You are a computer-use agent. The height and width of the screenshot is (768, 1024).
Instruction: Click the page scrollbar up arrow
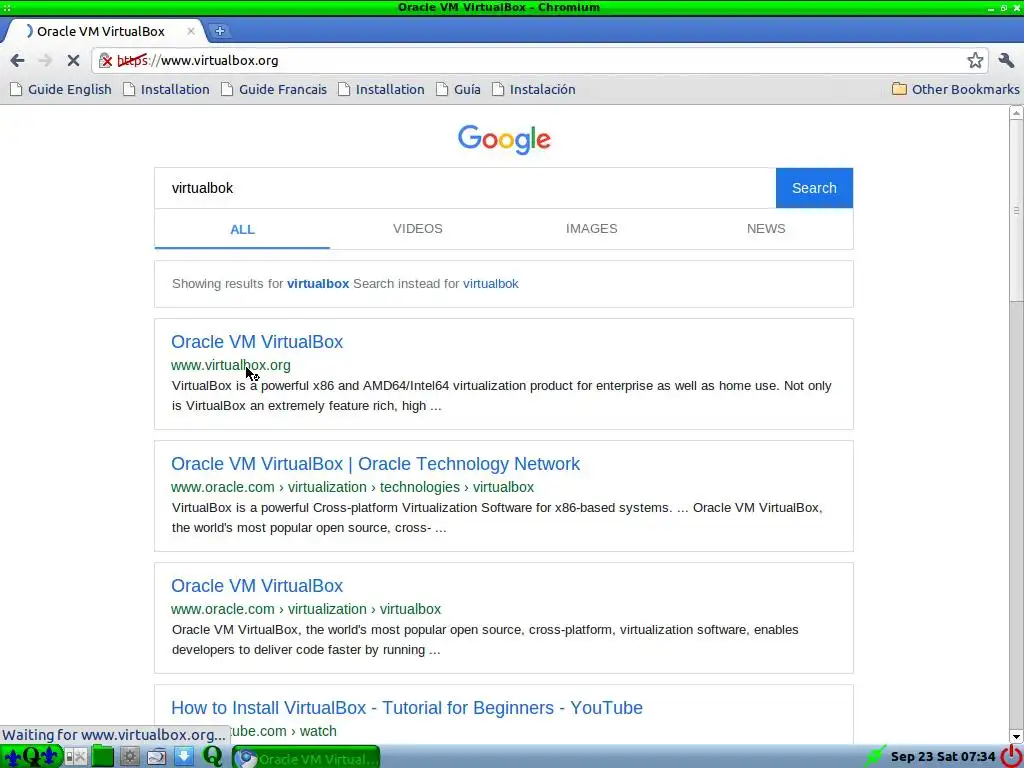(x=1016, y=112)
